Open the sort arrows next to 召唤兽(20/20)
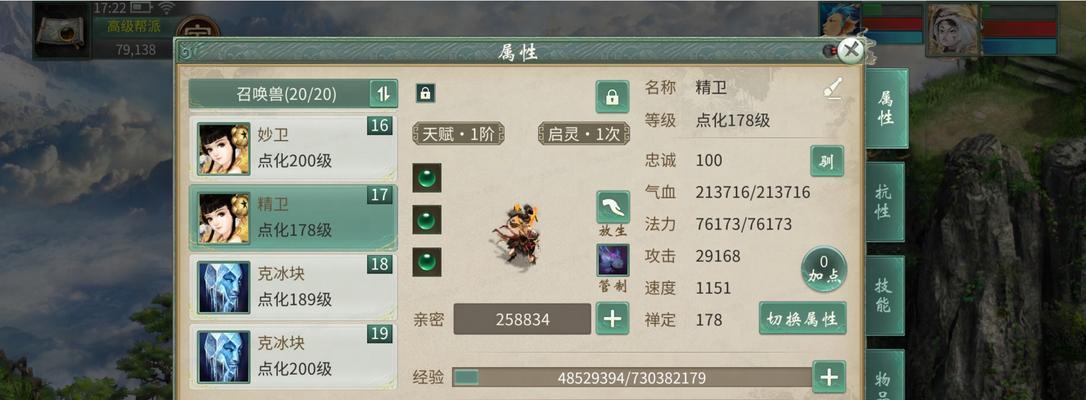This screenshot has width=1086, height=400. click(x=383, y=93)
